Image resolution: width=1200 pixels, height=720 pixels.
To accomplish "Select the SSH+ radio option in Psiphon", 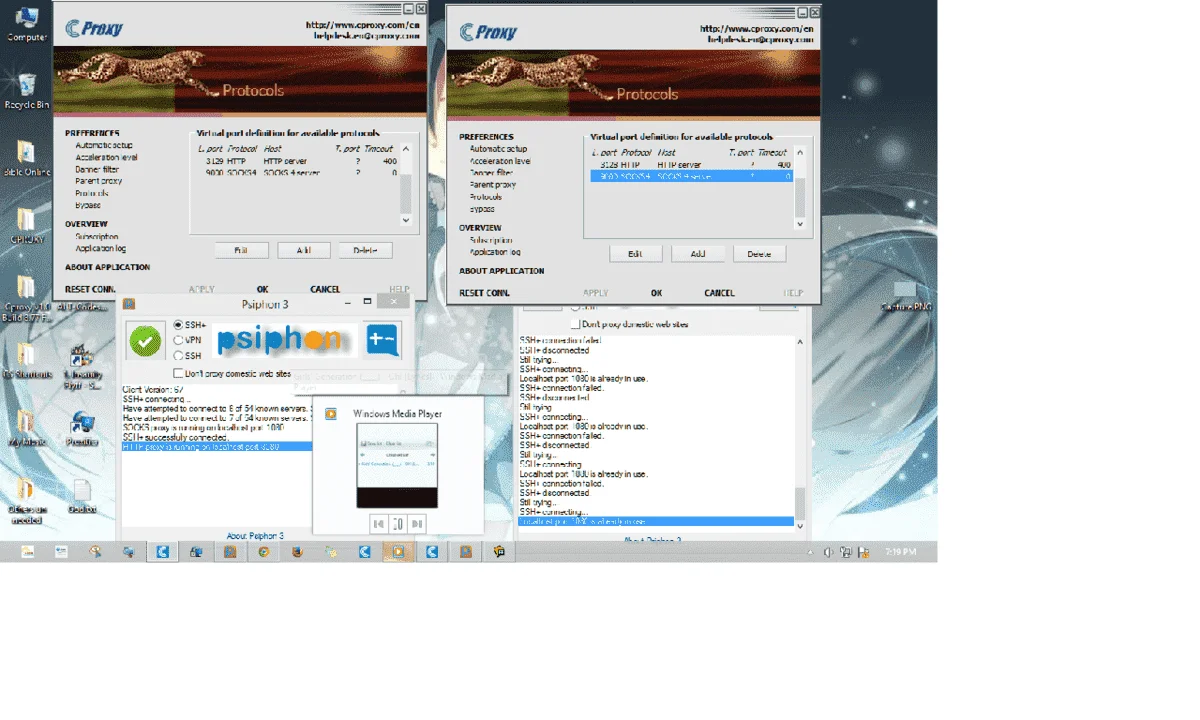I will pos(179,325).
